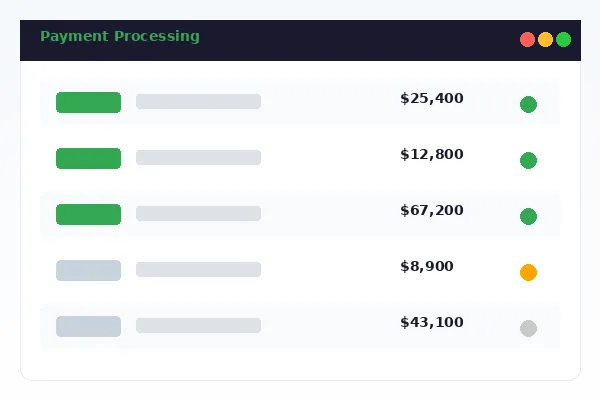The height and width of the screenshot is (400, 600).
Task: Click the Payment Processing title
Action: pos(120,37)
